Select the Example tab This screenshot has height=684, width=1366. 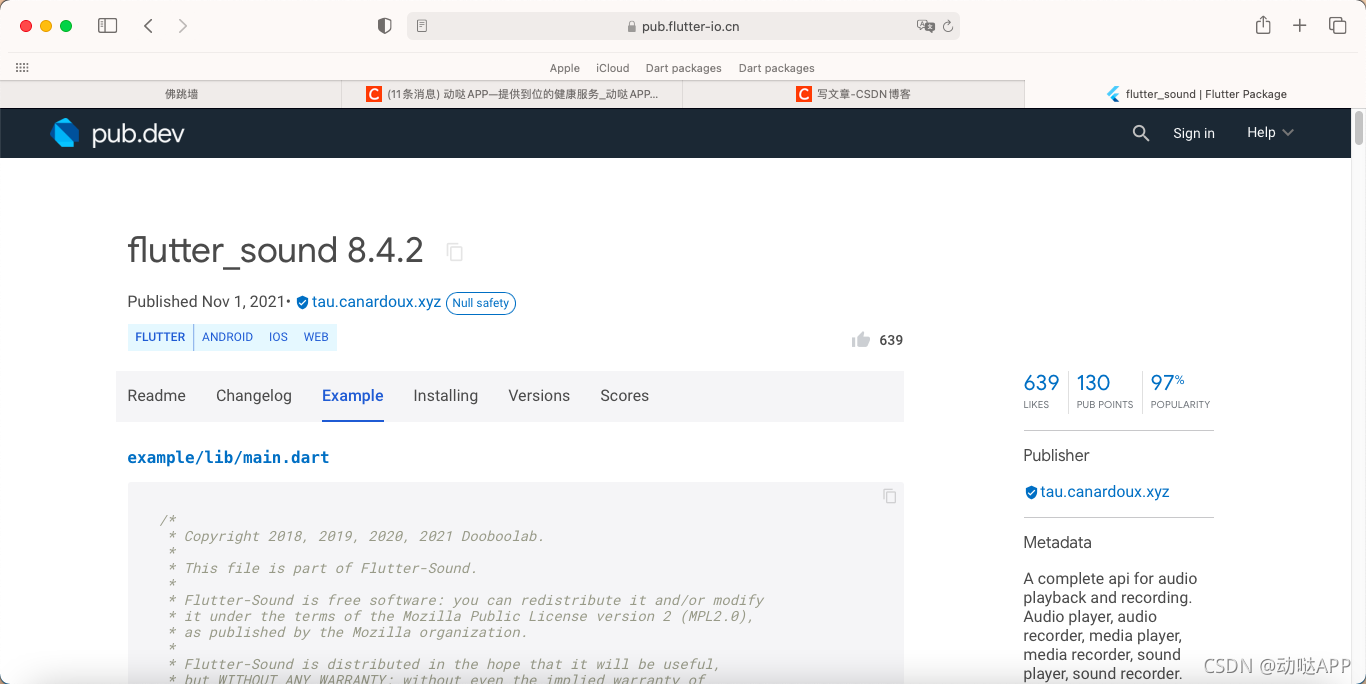pos(353,396)
